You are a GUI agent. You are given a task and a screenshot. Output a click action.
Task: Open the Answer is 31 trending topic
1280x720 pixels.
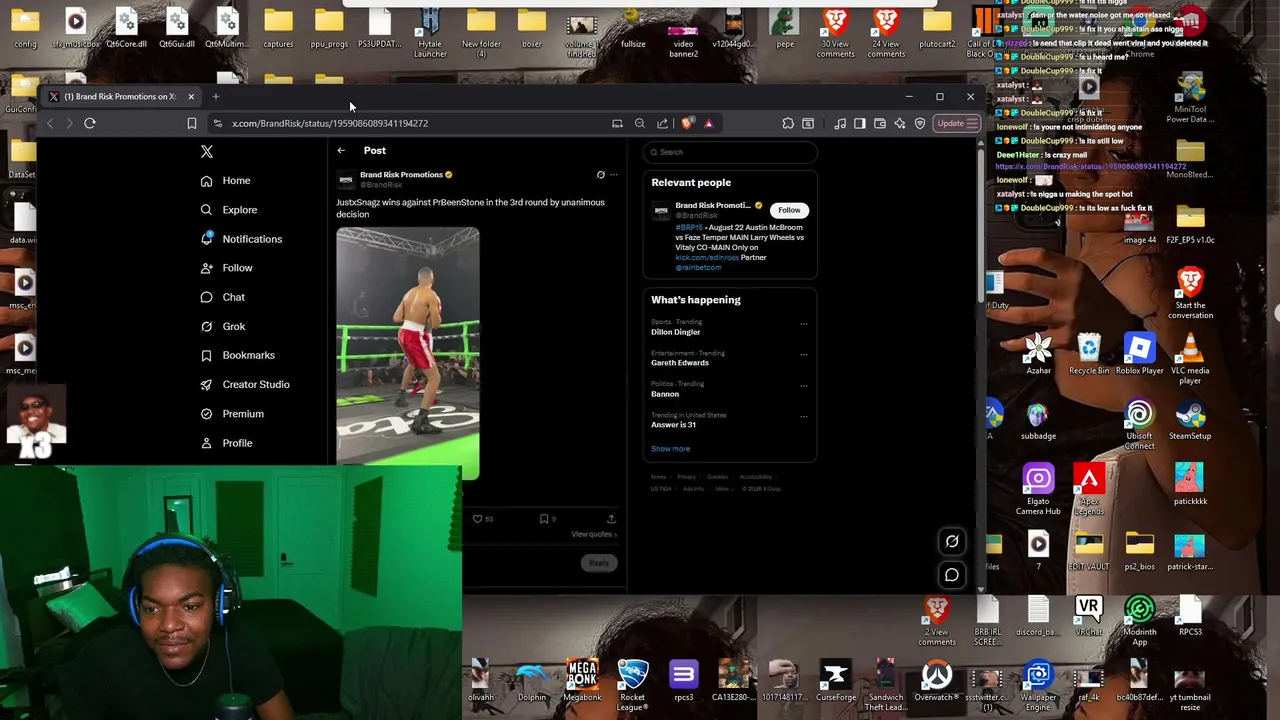pyautogui.click(x=673, y=425)
